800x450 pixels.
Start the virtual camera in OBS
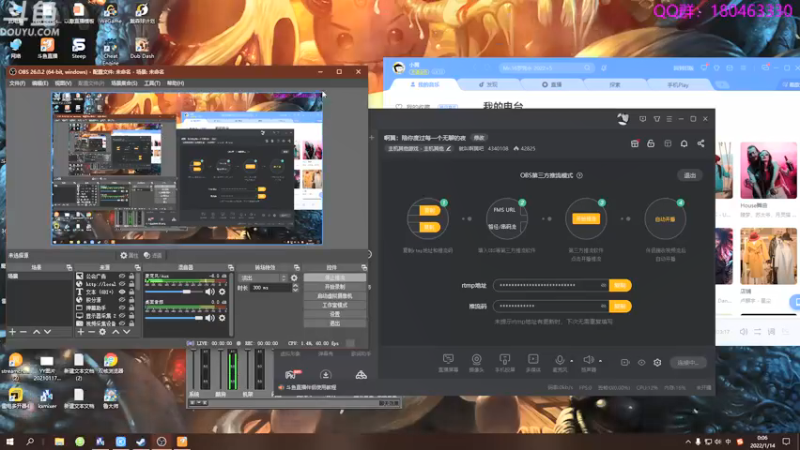pyautogui.click(x=335, y=296)
